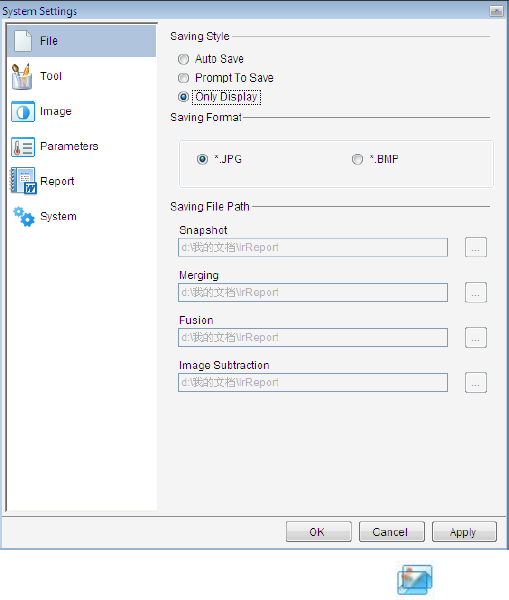Choose *.BMP saving format
509x600 pixels.
pos(357,159)
